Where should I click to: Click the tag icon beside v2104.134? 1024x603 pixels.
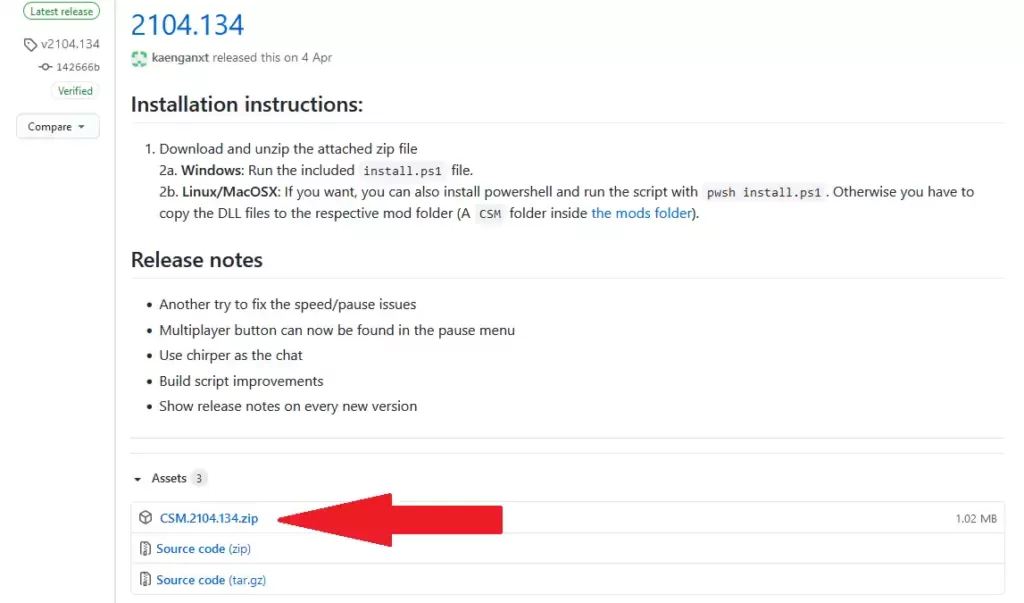pyautogui.click(x=30, y=45)
